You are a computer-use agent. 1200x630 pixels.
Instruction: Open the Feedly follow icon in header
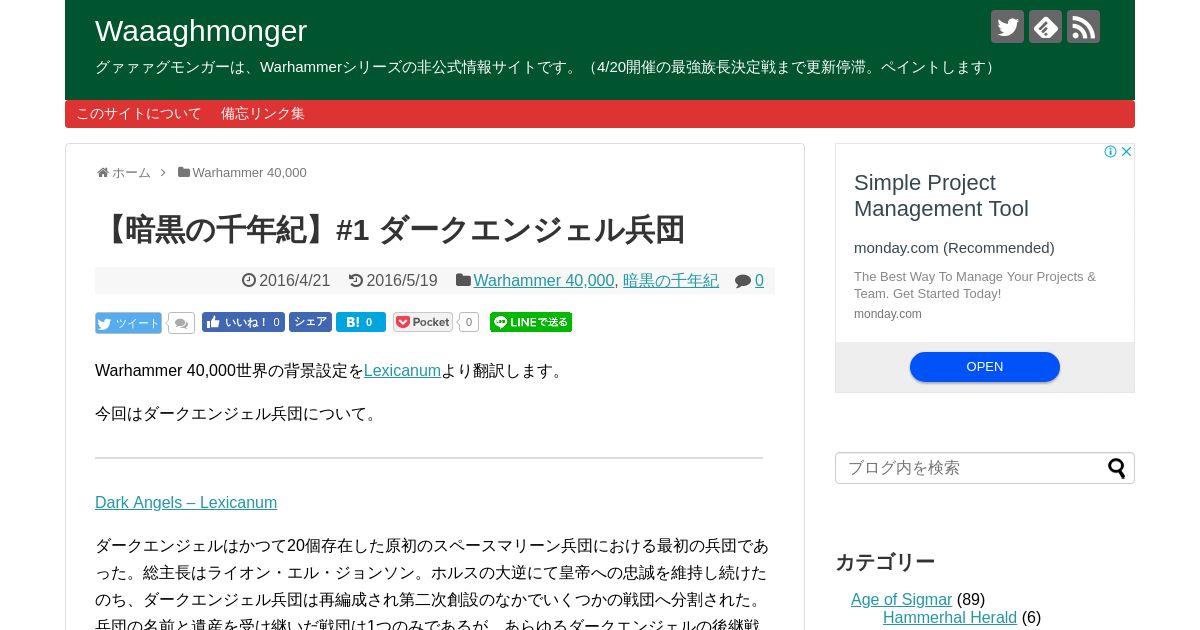point(1045,27)
